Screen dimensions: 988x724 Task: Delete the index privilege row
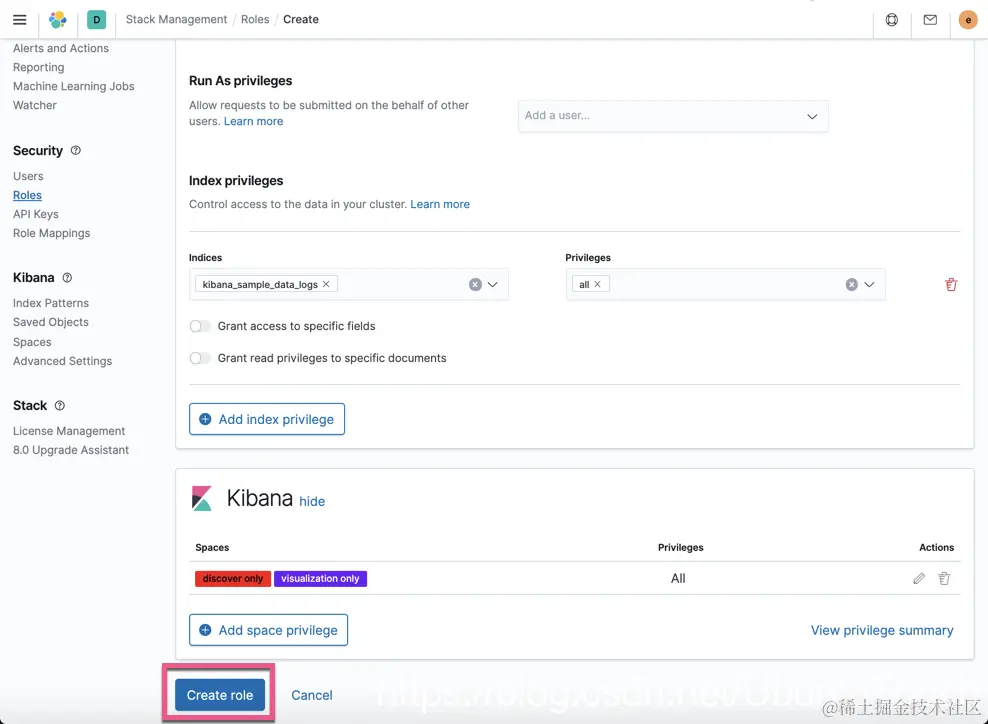coord(951,284)
